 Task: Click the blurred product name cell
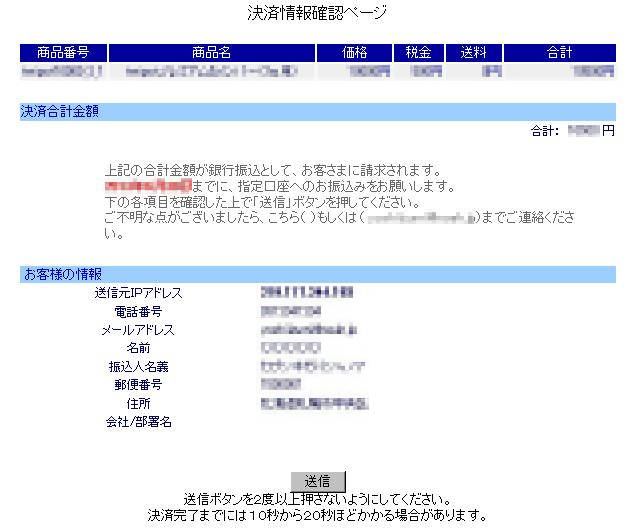[212, 72]
